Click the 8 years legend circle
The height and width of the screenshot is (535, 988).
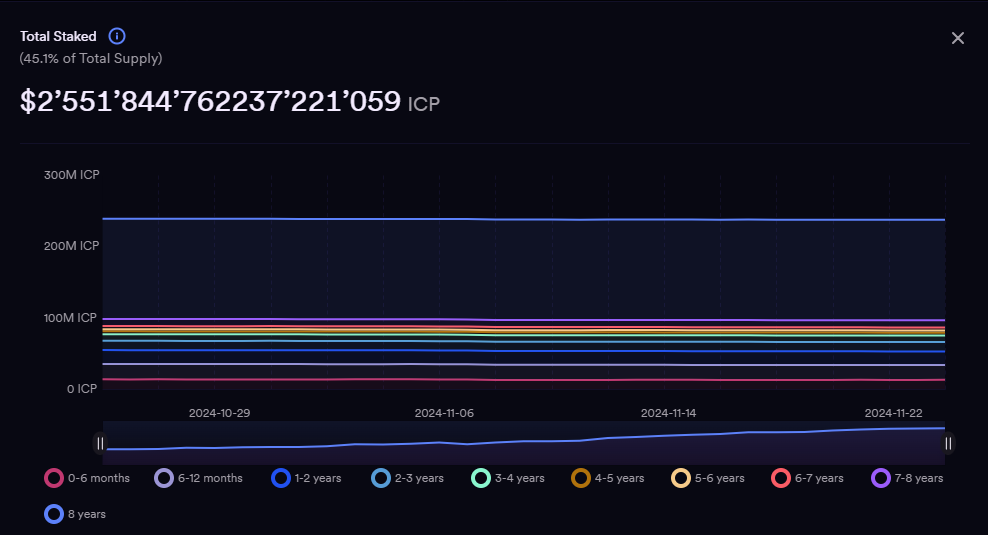55,514
